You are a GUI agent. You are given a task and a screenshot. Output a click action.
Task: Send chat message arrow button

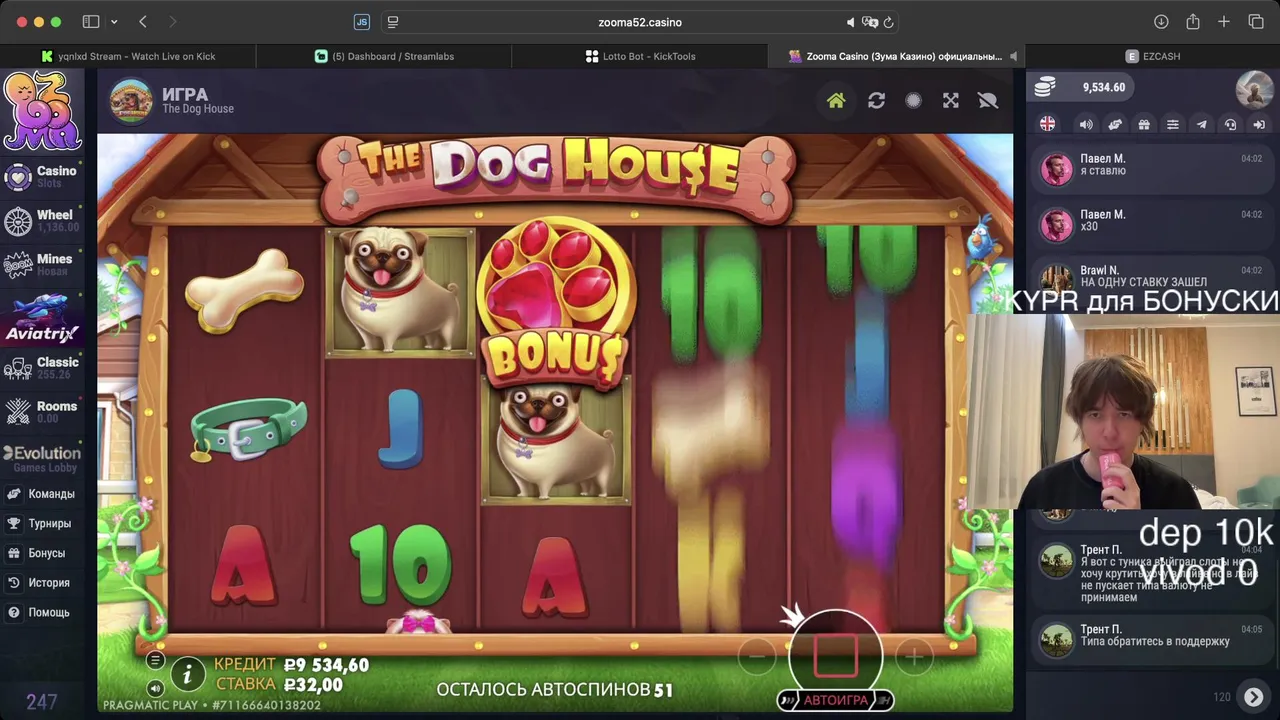click(x=1253, y=697)
